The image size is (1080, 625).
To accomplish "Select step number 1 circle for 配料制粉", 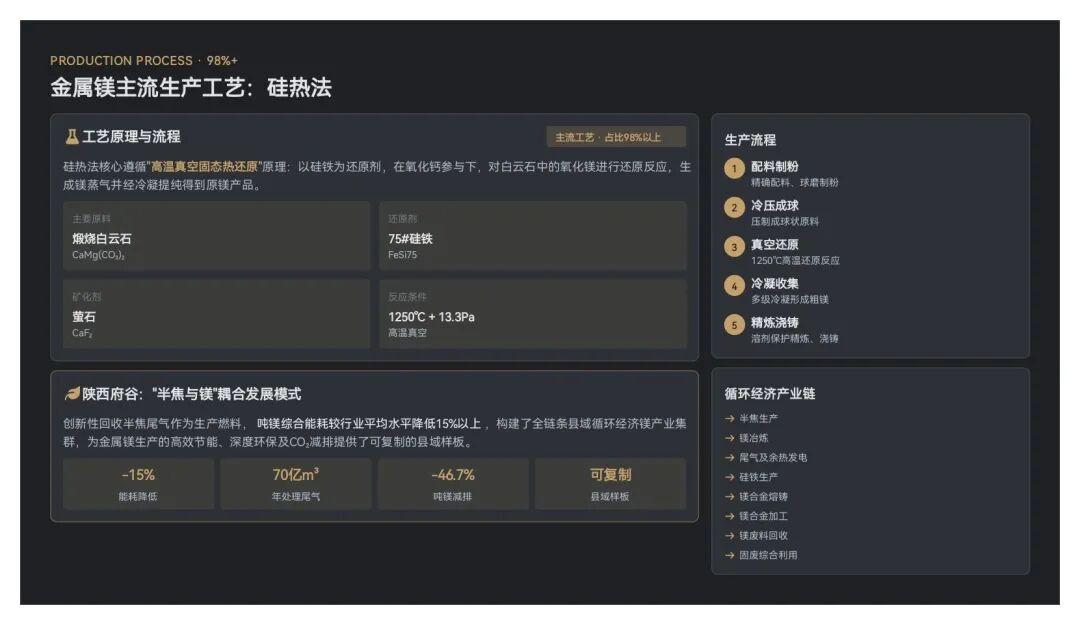I will point(735,168).
